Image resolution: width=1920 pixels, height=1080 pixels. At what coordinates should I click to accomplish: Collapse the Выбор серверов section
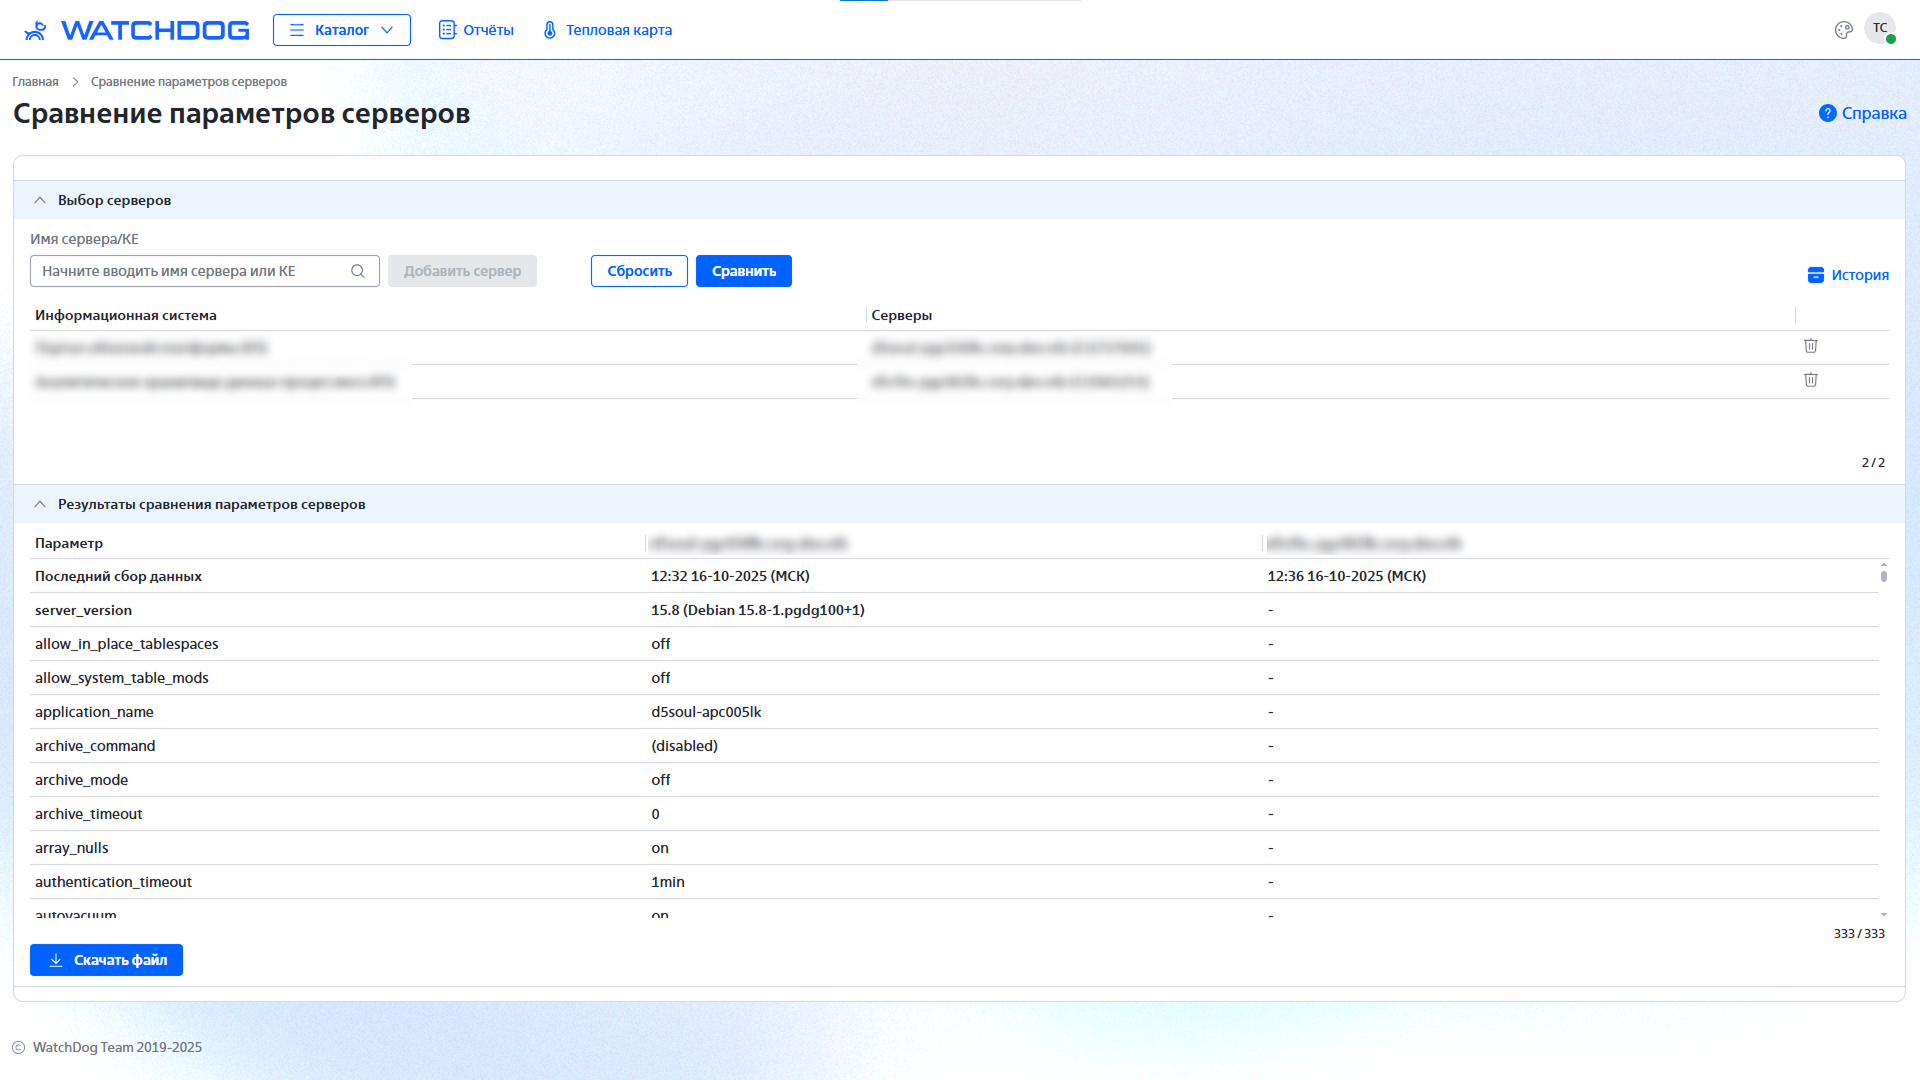point(40,200)
